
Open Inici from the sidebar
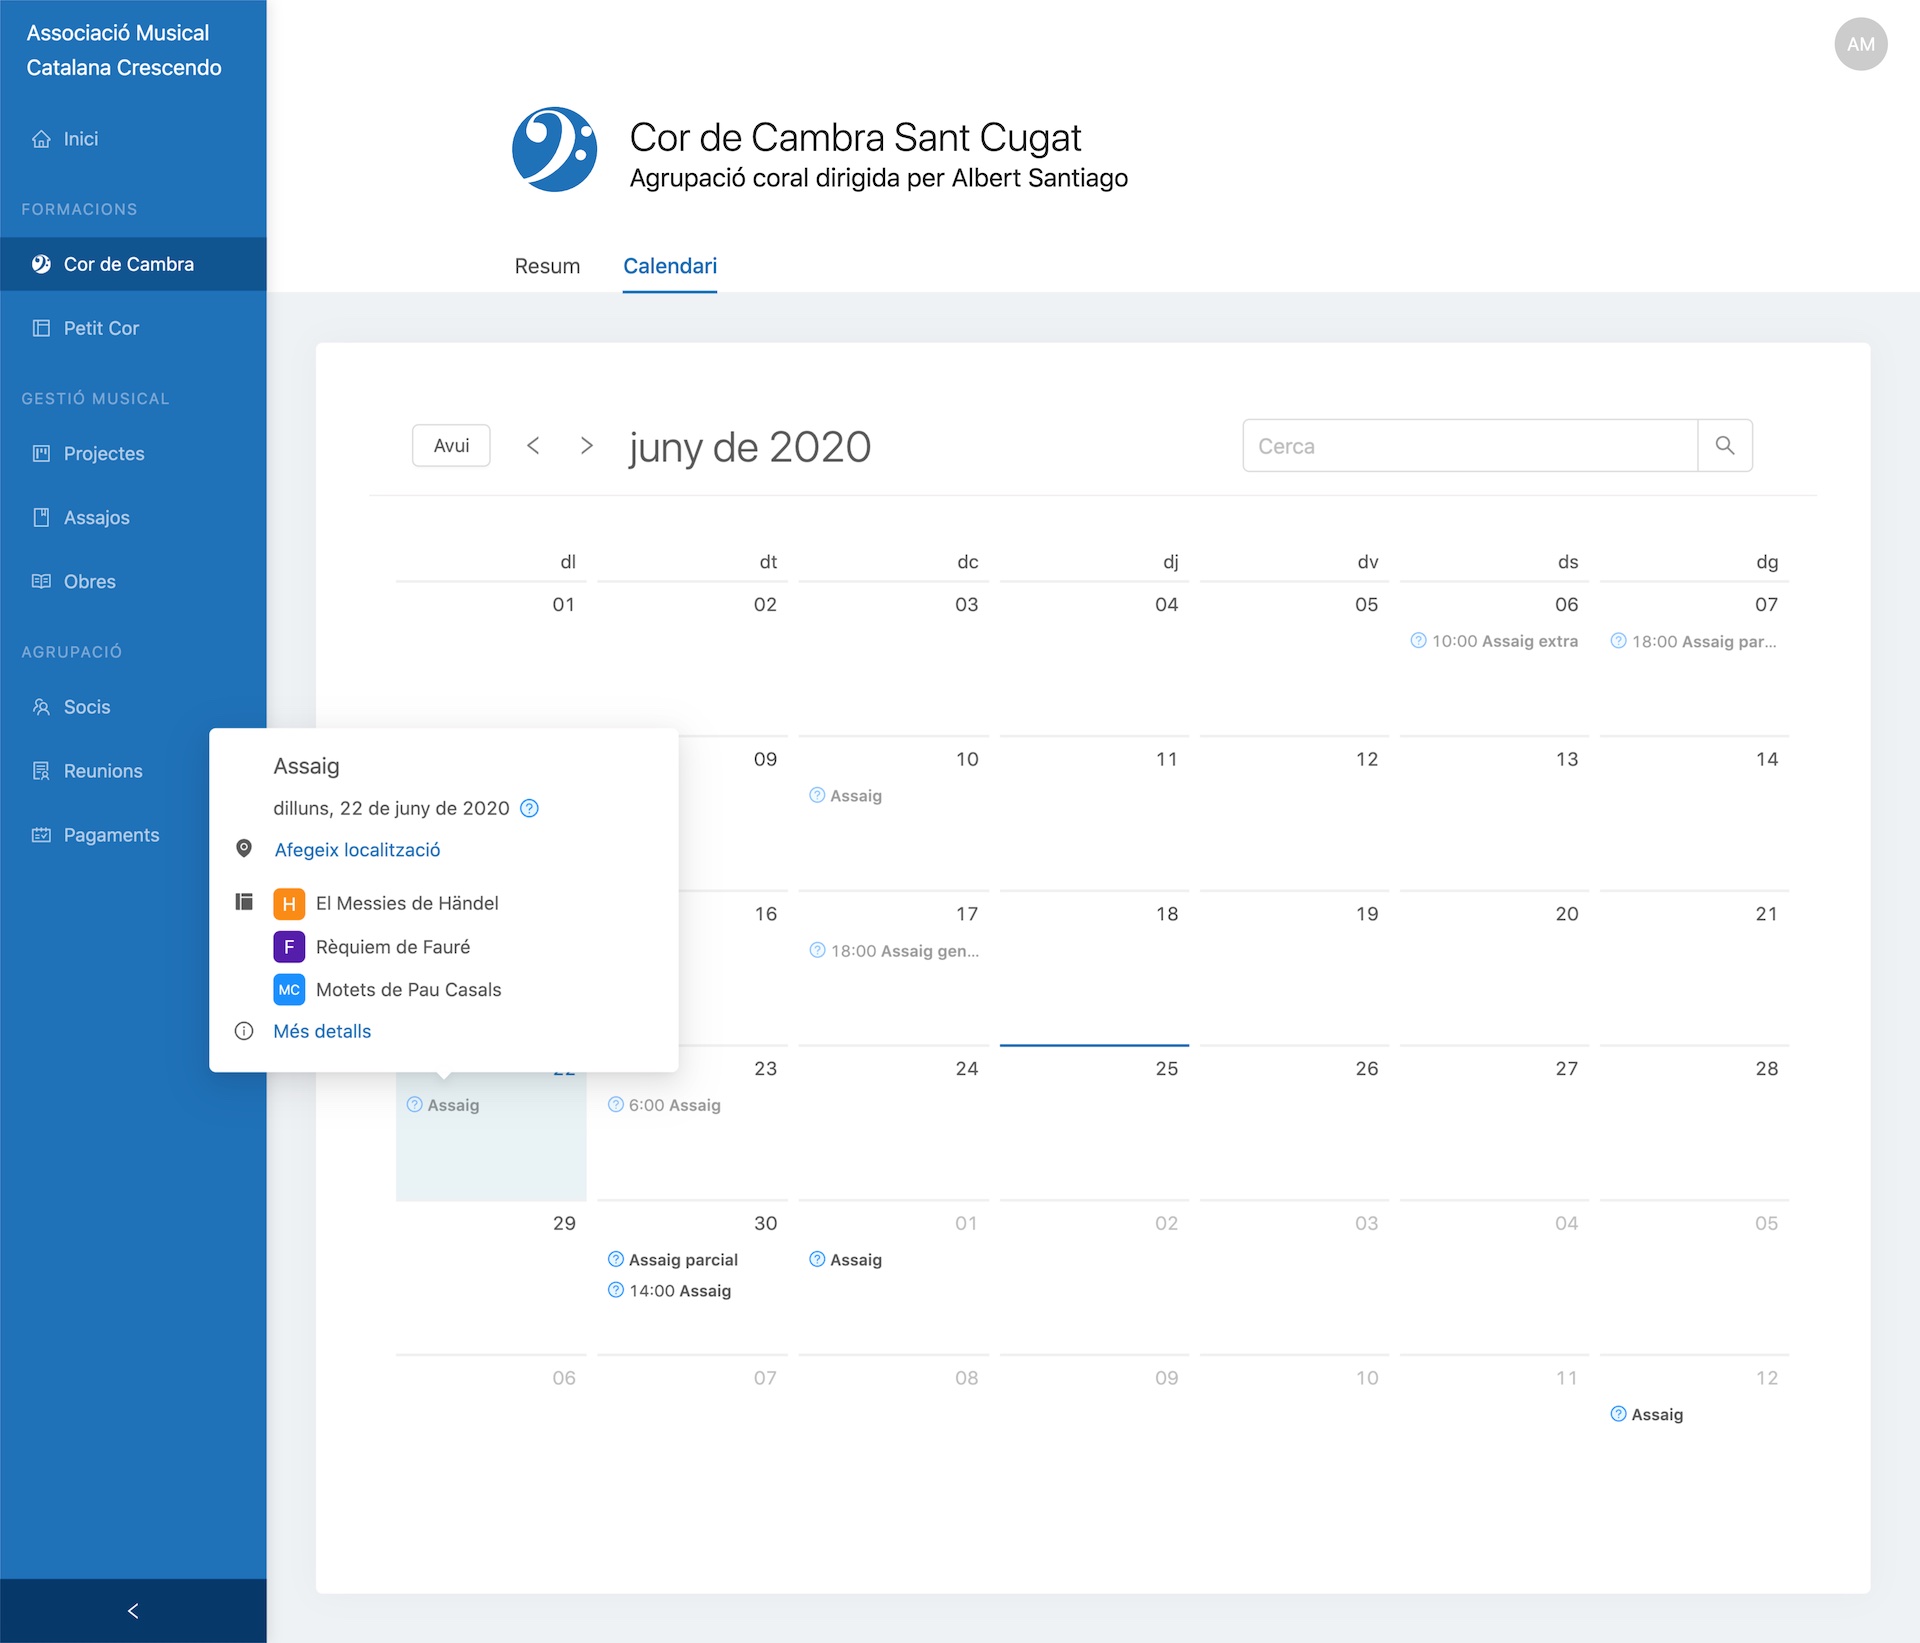pos(80,139)
